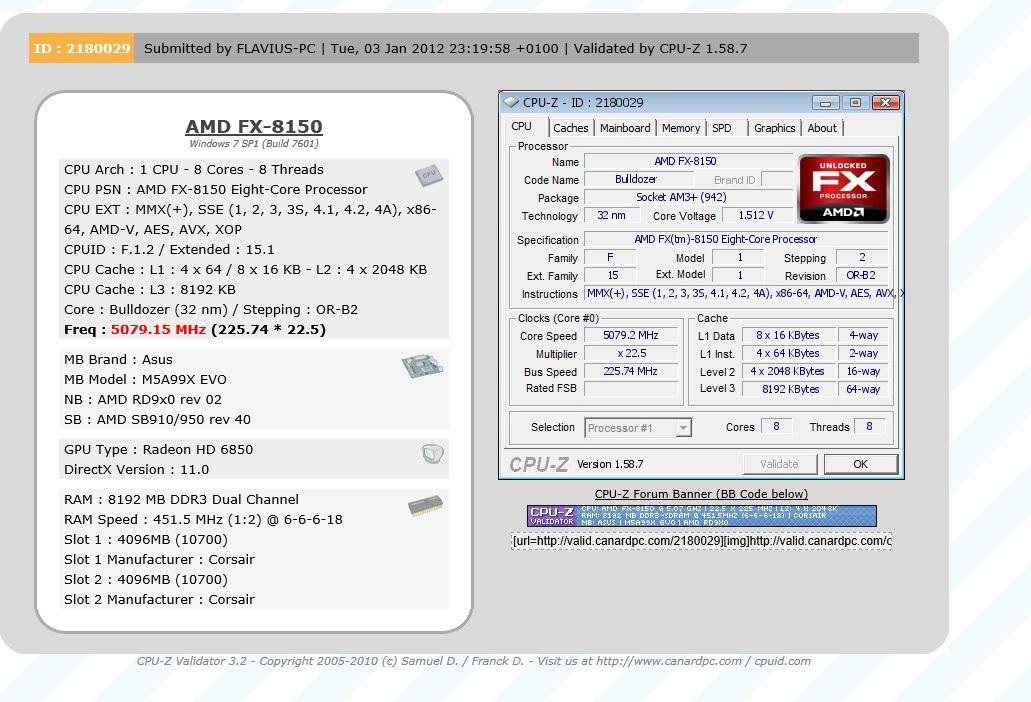Minimize the CPU-Z window
The height and width of the screenshot is (702, 1031).
tap(825, 103)
